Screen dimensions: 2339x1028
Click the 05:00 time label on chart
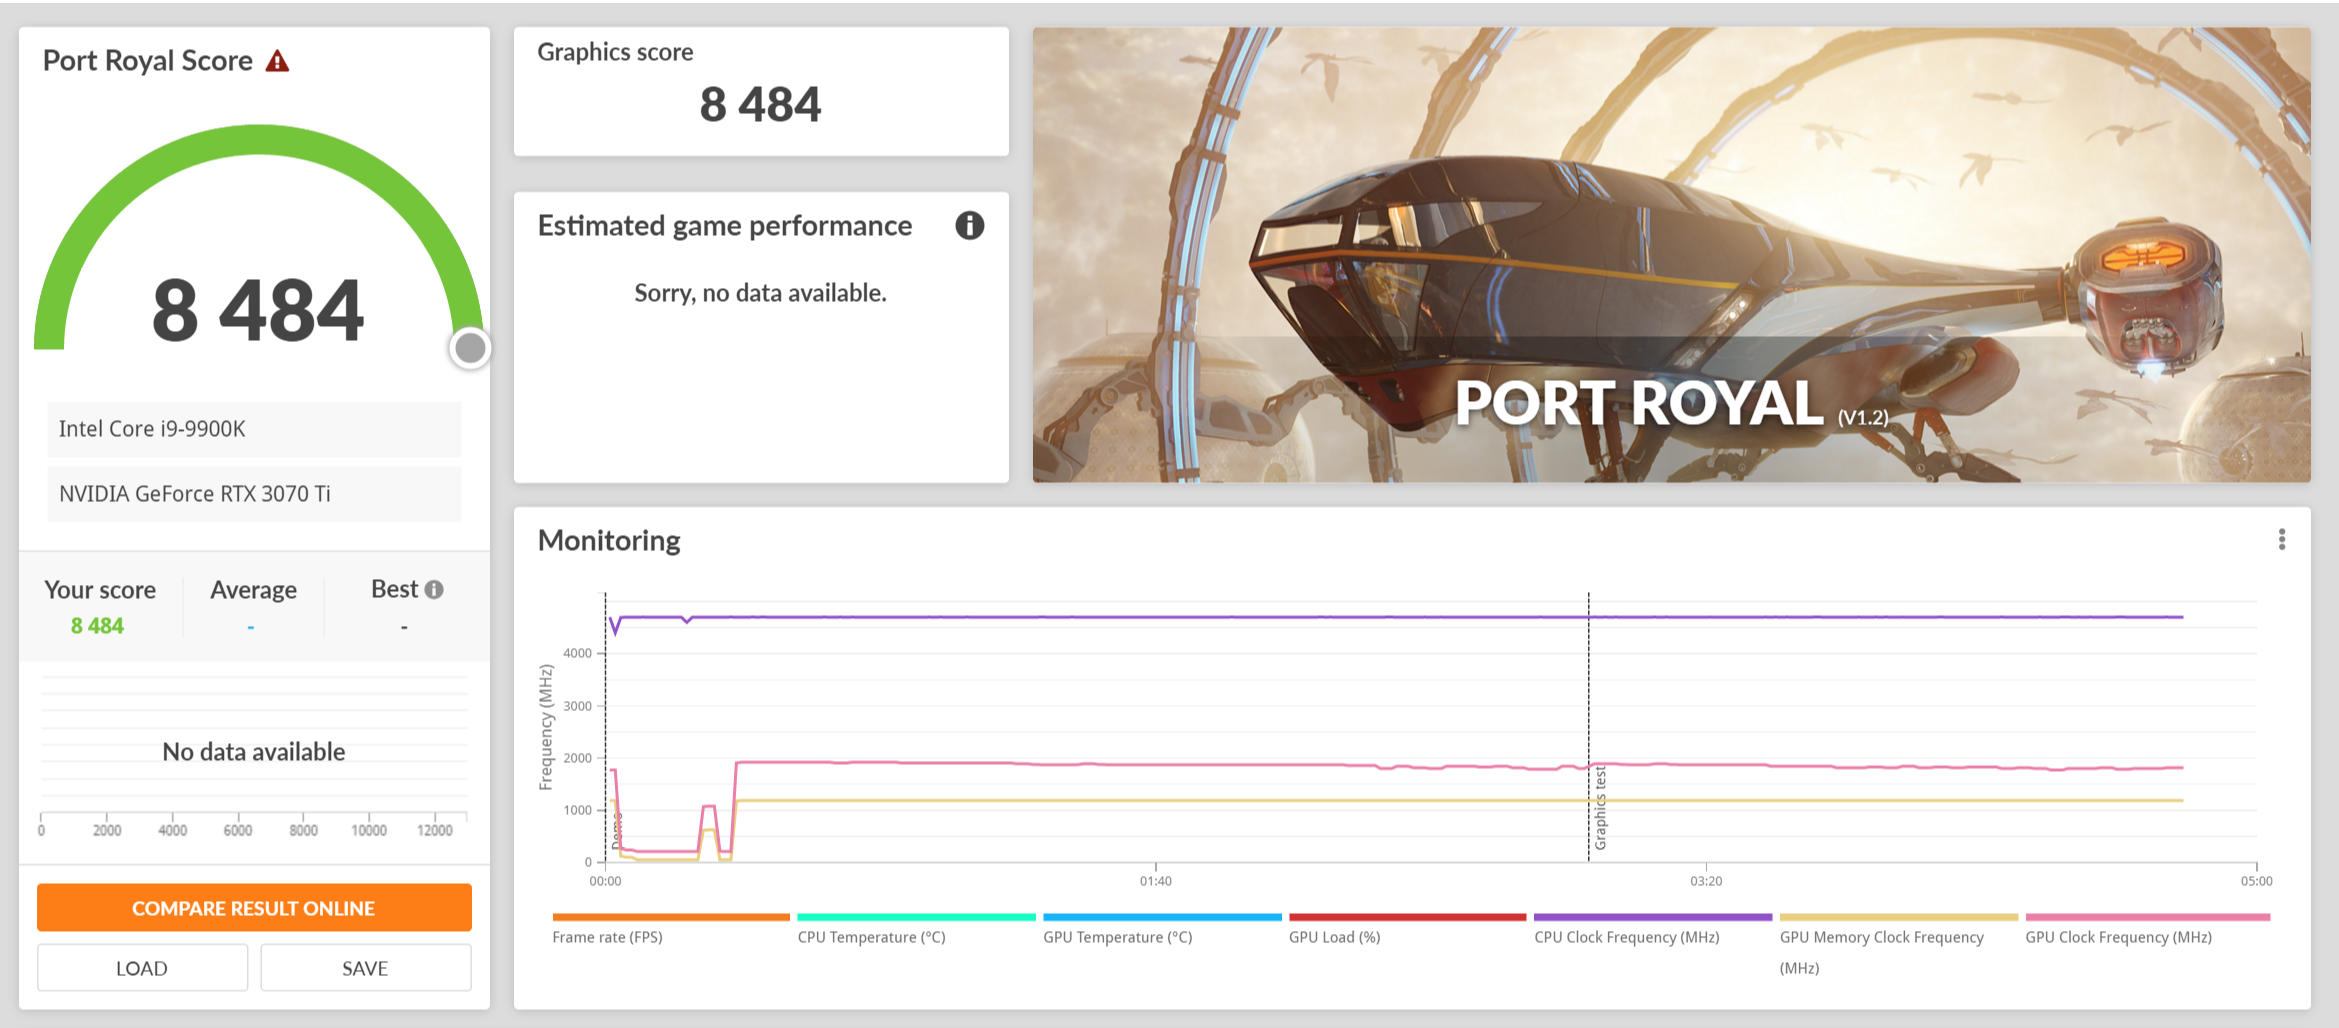[2256, 881]
